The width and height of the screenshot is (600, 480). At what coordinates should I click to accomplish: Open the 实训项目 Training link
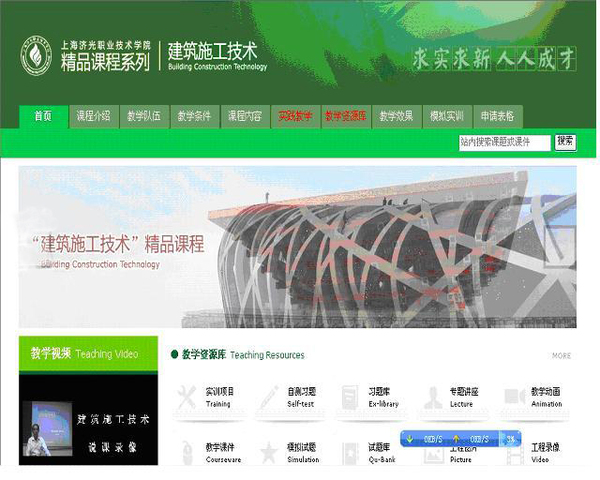pos(220,397)
